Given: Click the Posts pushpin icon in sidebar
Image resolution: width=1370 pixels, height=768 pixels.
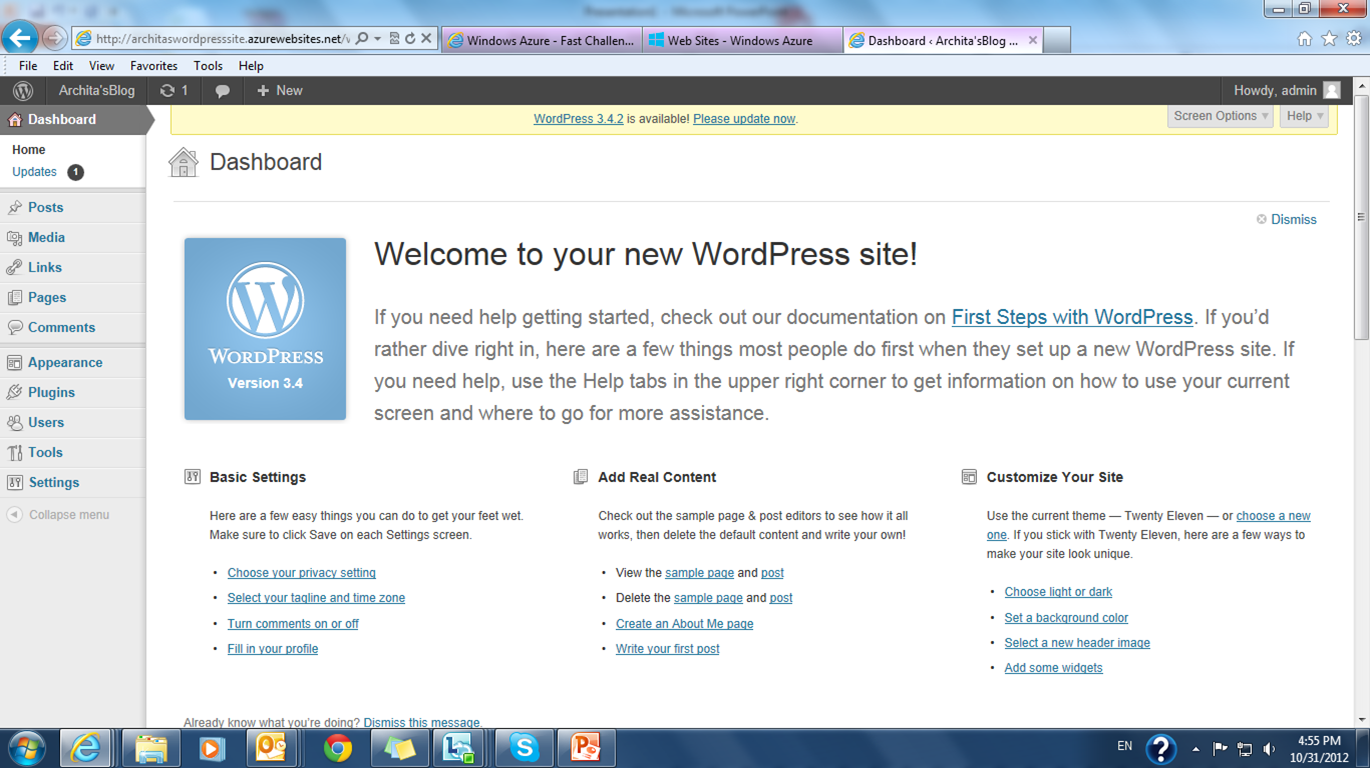Looking at the screenshot, I should pos(14,208).
